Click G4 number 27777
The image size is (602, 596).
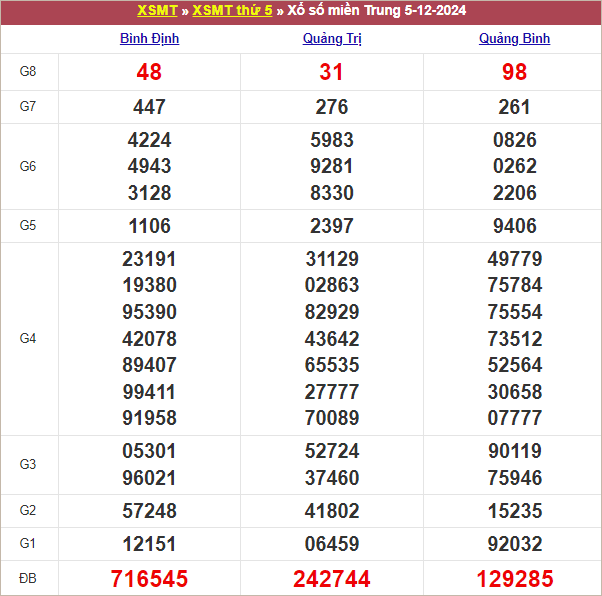pos(332,392)
